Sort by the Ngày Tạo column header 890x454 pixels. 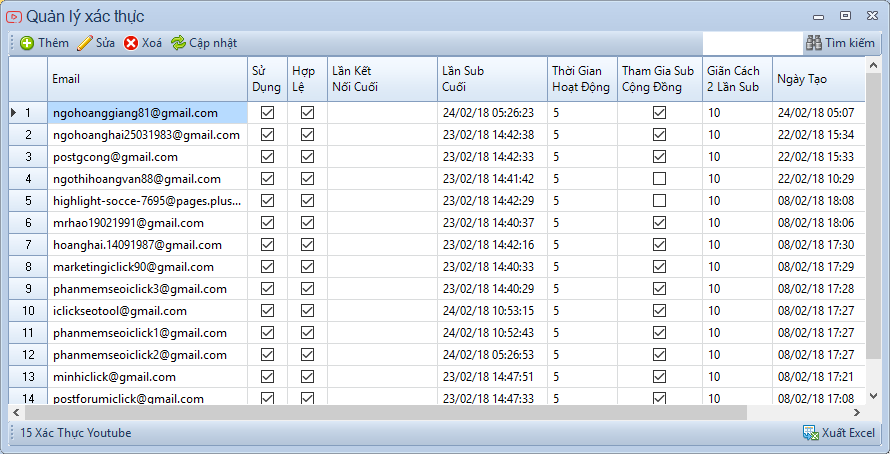[x=815, y=79]
